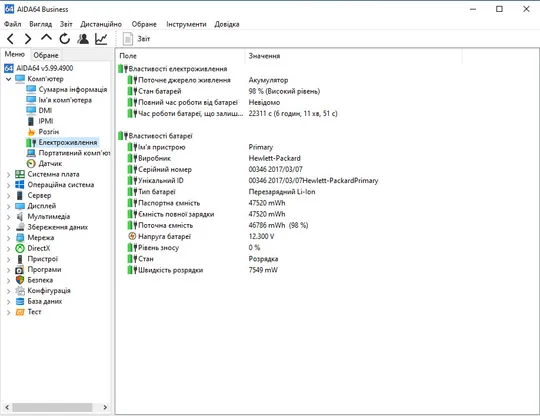Screen dimensions: 540x416
Task: Open user manager with the person icon
Action: coord(83,39)
